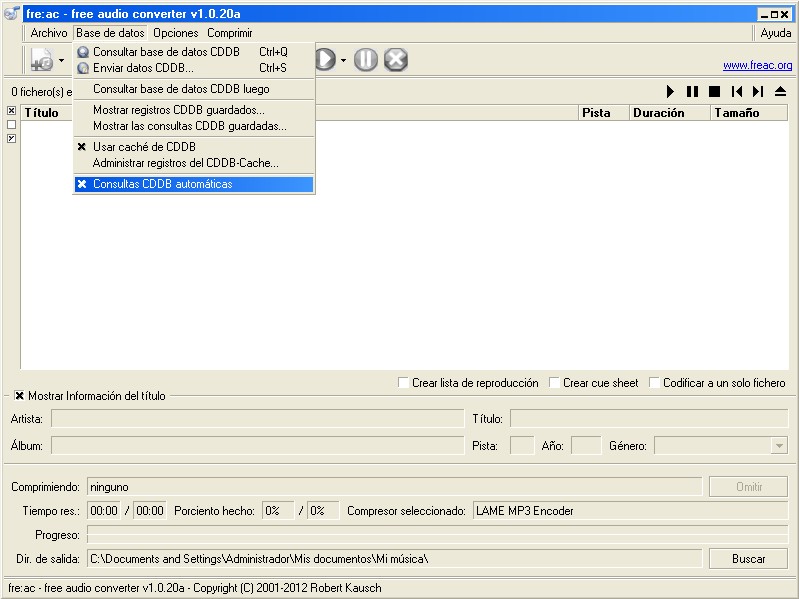799x599 pixels.
Task: Stop encoding with the X toolbar button
Action: coord(396,60)
